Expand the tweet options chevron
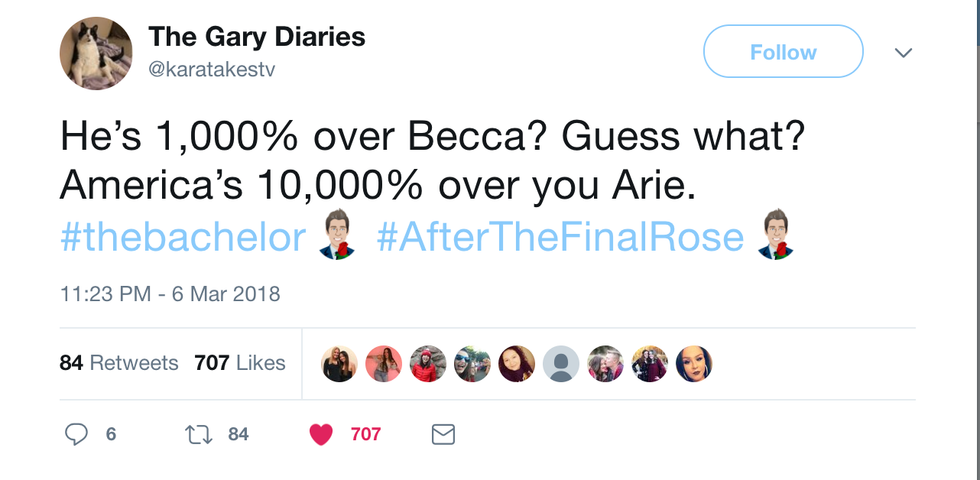 pos(903,52)
